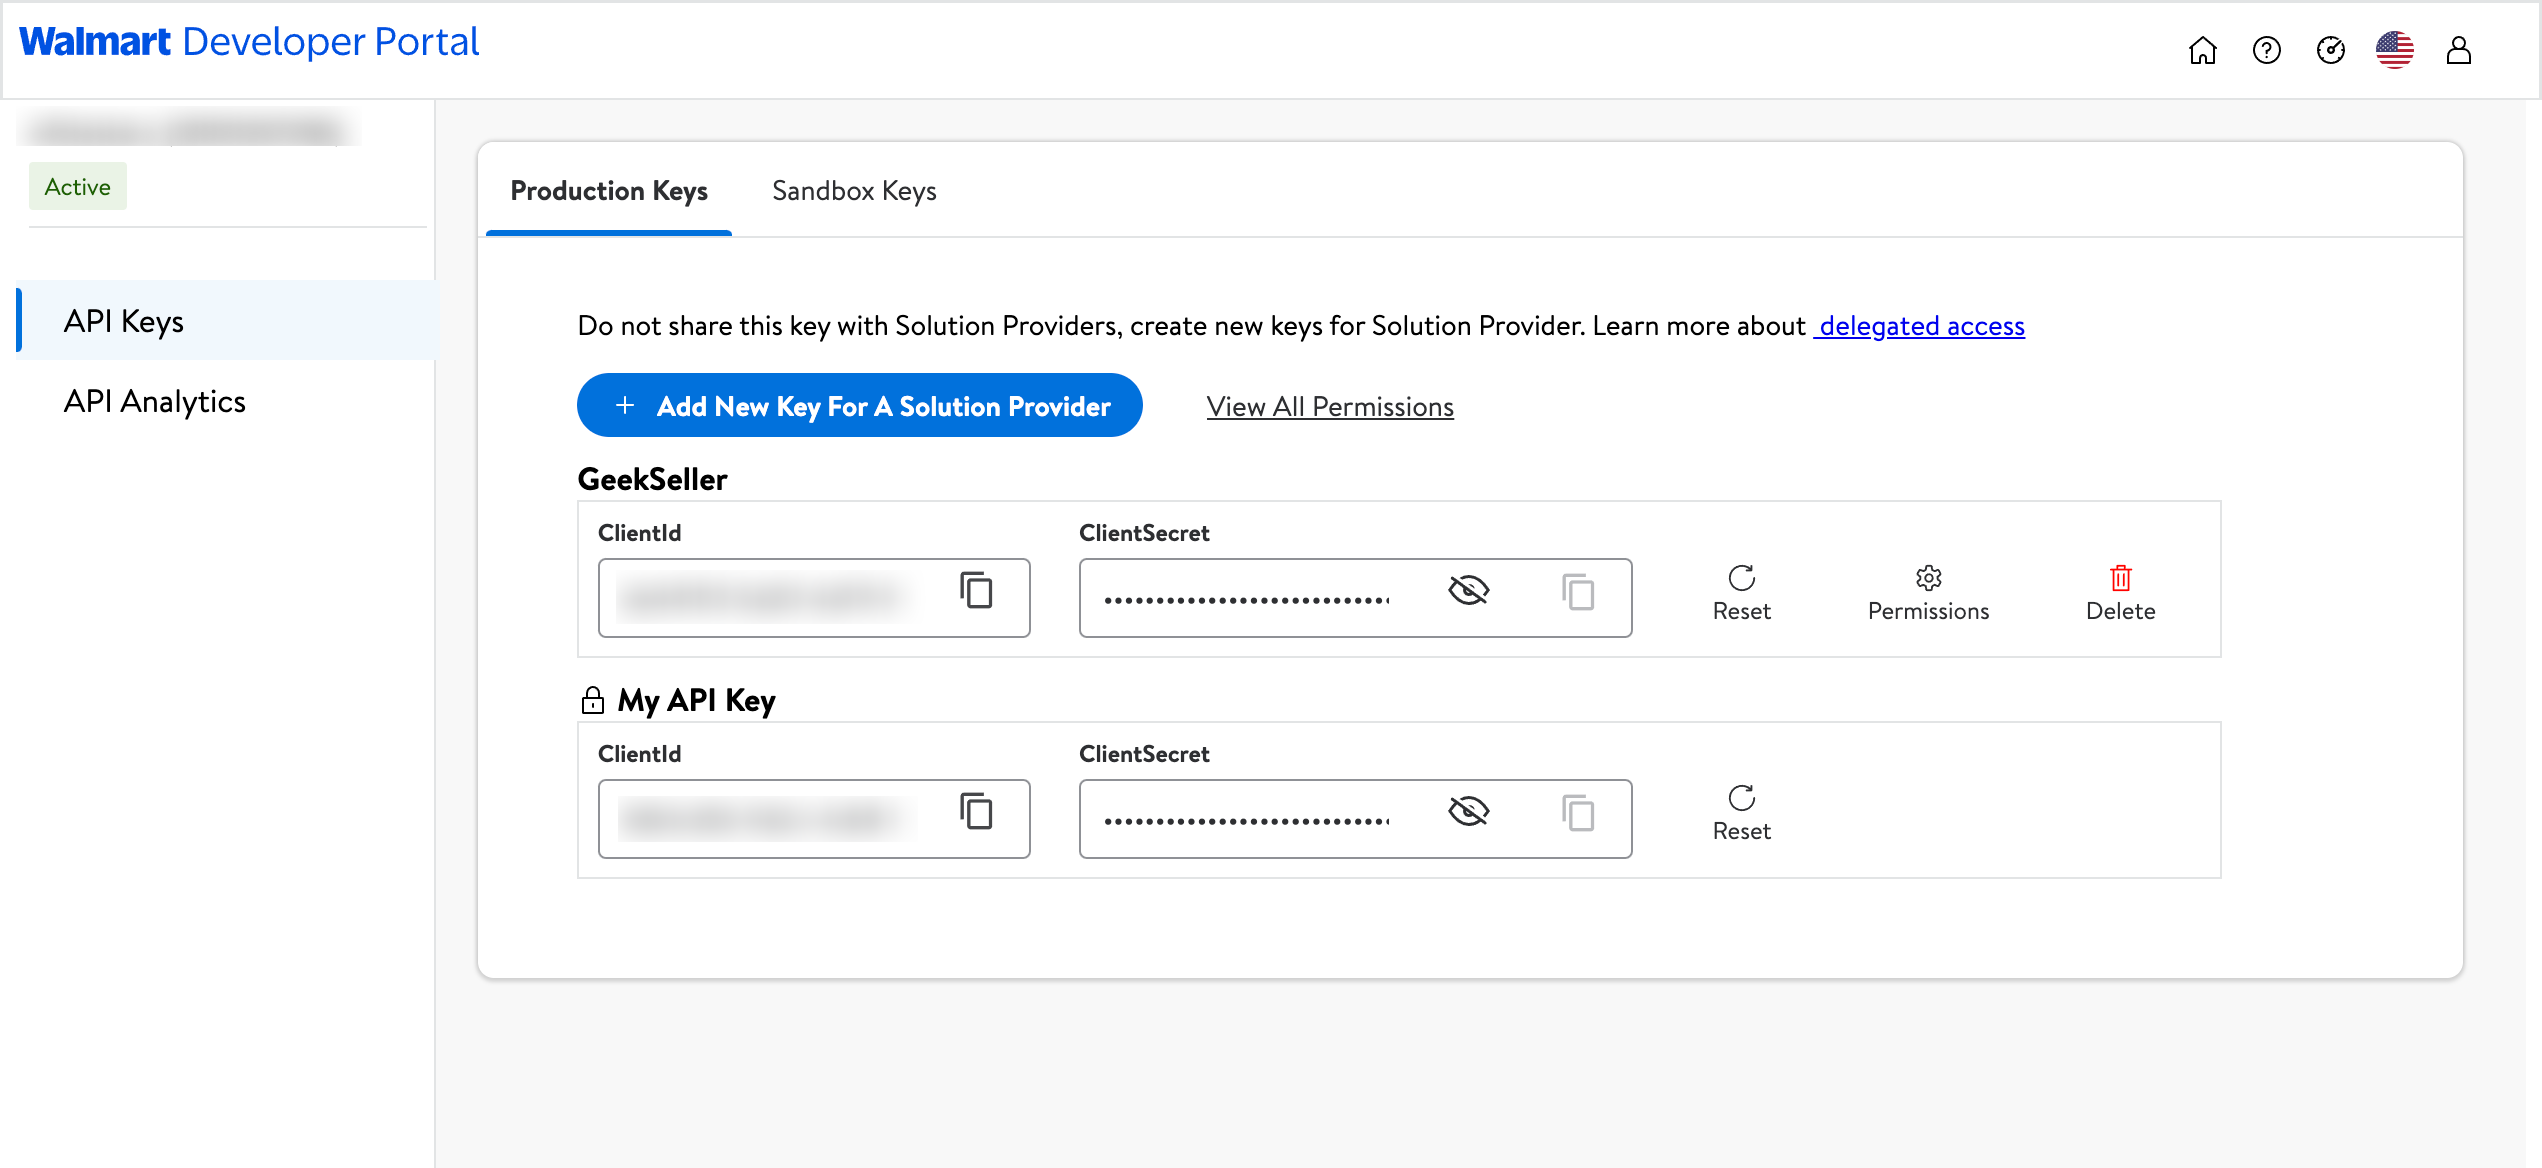The height and width of the screenshot is (1168, 2542).
Task: Copy the My API Key ClientSecret
Action: (1578, 813)
